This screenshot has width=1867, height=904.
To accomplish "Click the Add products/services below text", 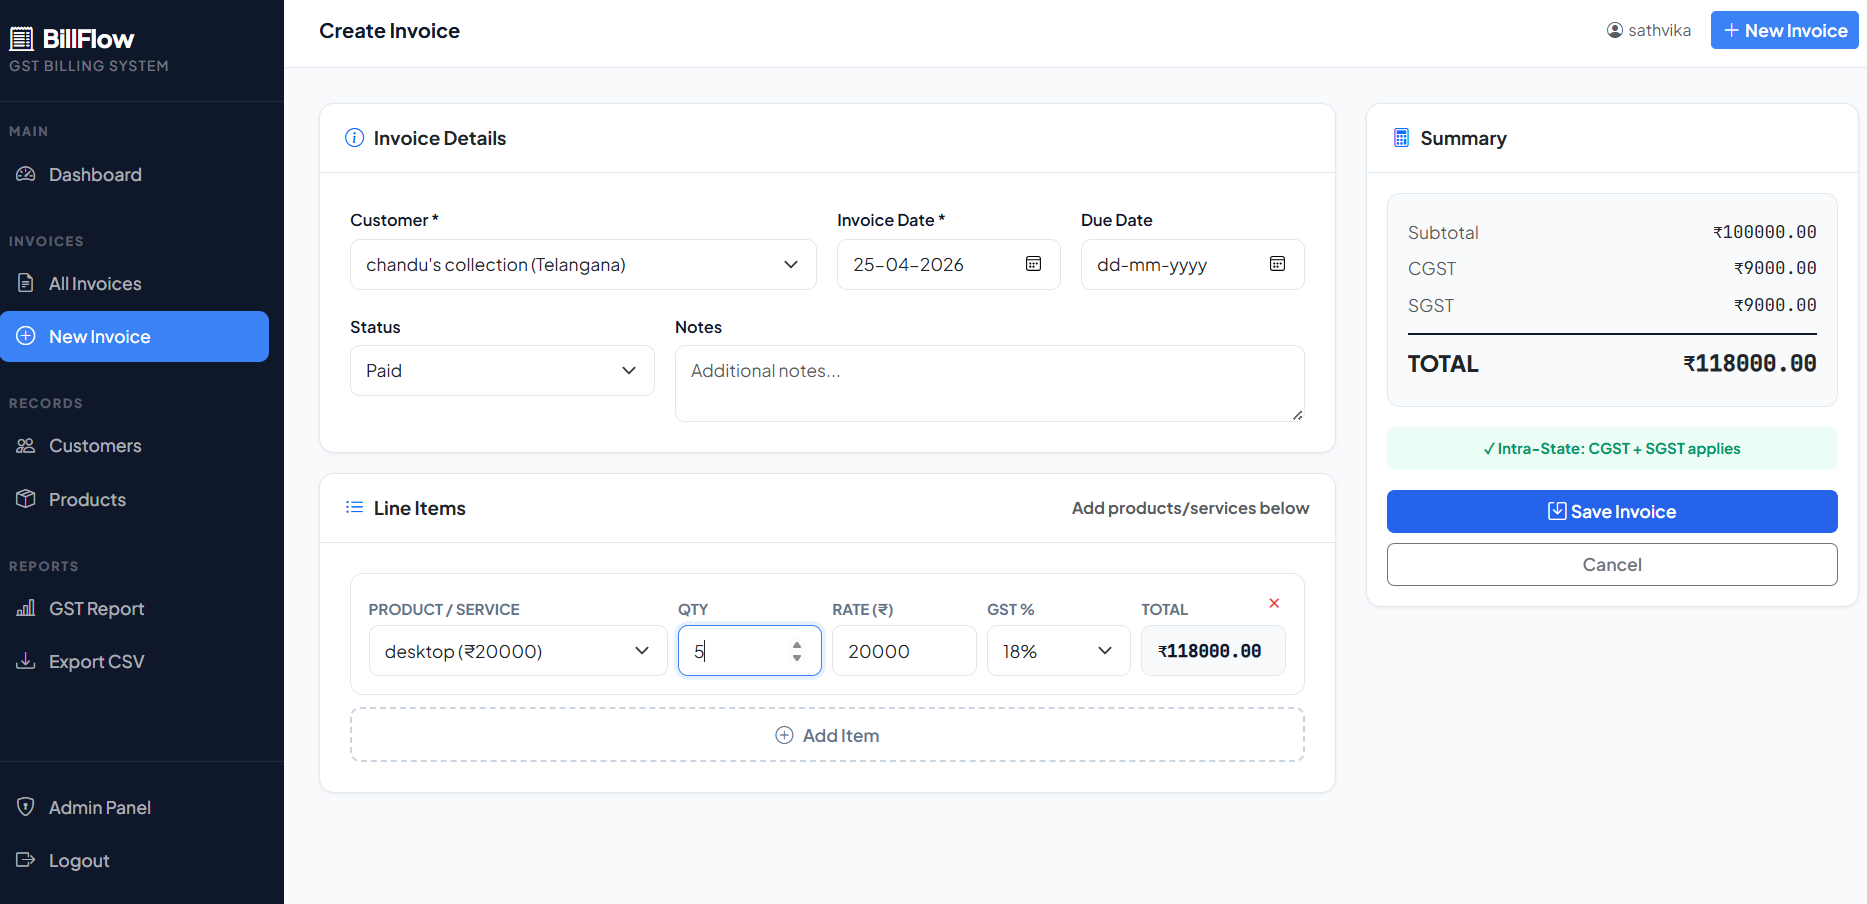I will [1190, 508].
